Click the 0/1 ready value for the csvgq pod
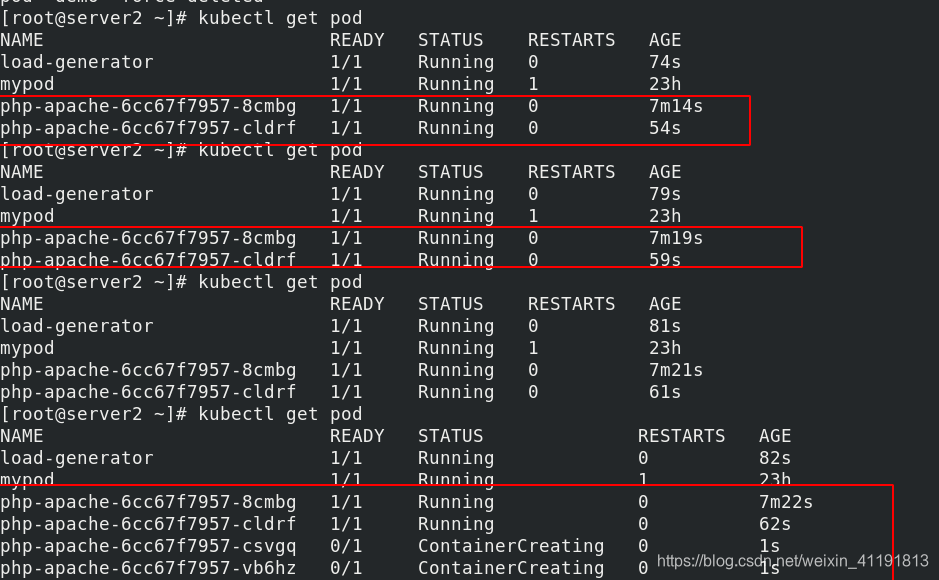The height and width of the screenshot is (580, 939). pyautogui.click(x=346, y=546)
